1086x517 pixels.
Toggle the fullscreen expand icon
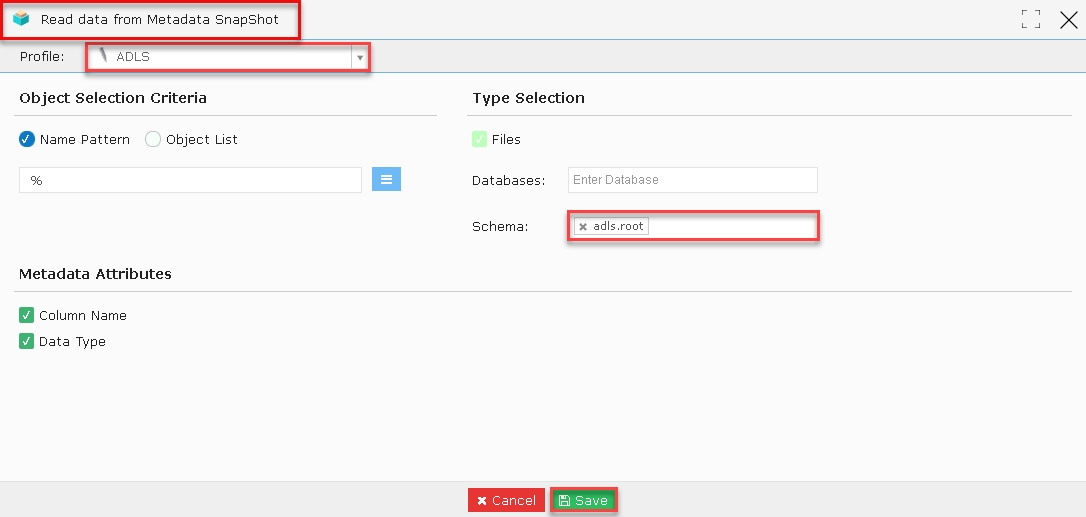click(x=1031, y=19)
